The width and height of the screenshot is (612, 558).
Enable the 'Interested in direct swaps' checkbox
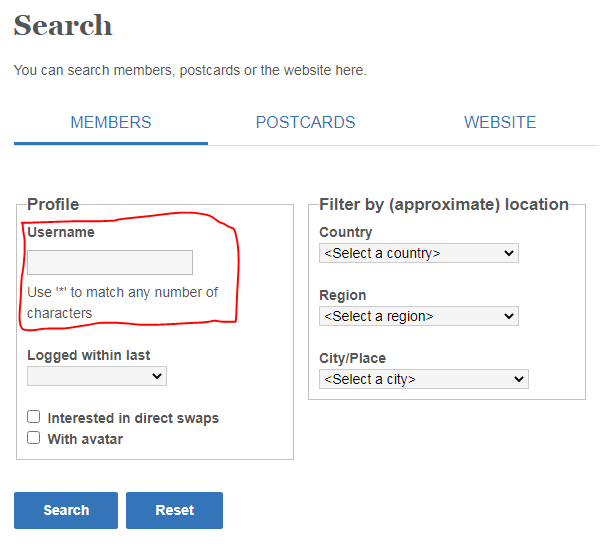(34, 417)
